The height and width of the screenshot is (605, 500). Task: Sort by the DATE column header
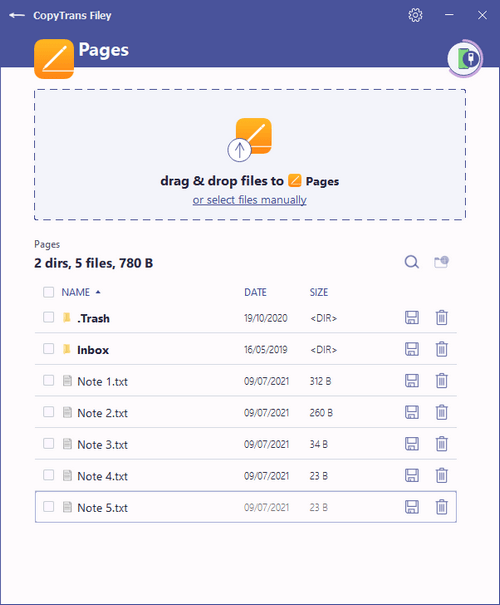coord(255,292)
